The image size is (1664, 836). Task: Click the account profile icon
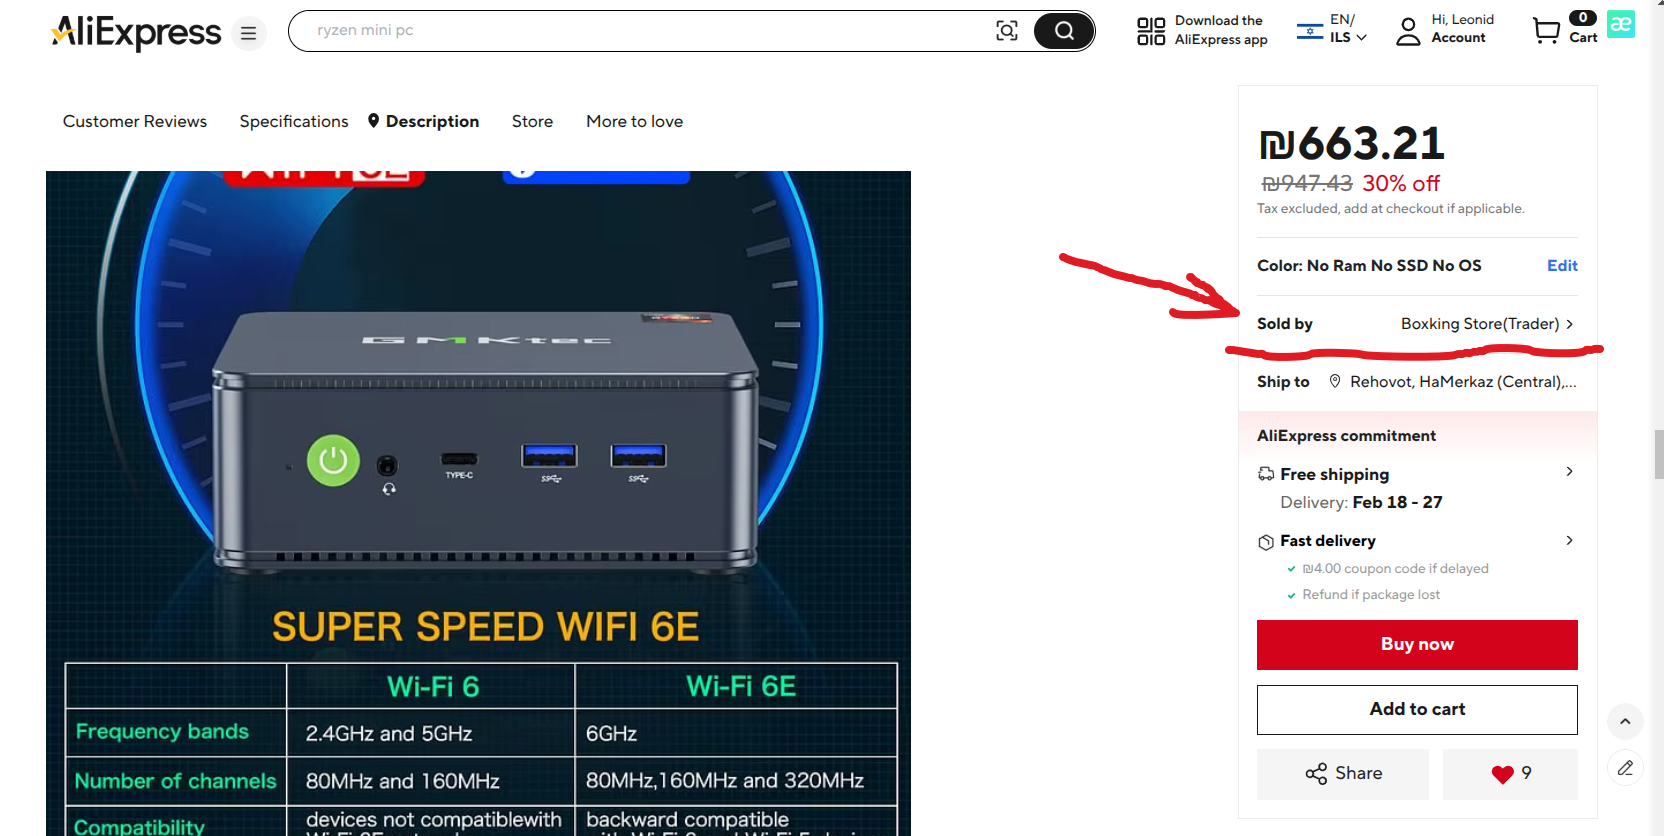[x=1408, y=31]
